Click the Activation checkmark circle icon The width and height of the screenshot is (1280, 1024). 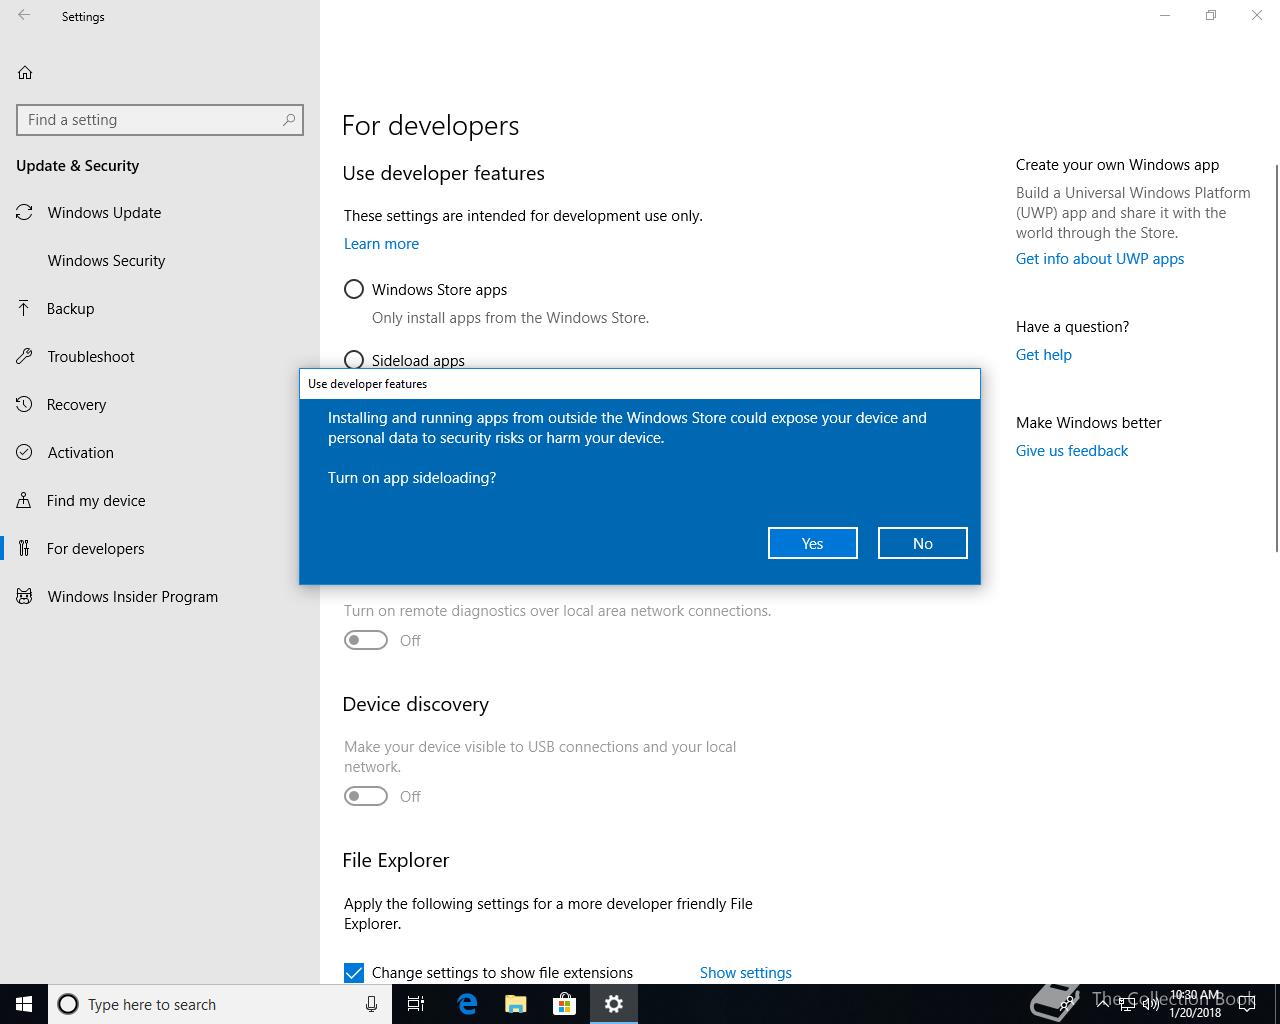tap(24, 453)
